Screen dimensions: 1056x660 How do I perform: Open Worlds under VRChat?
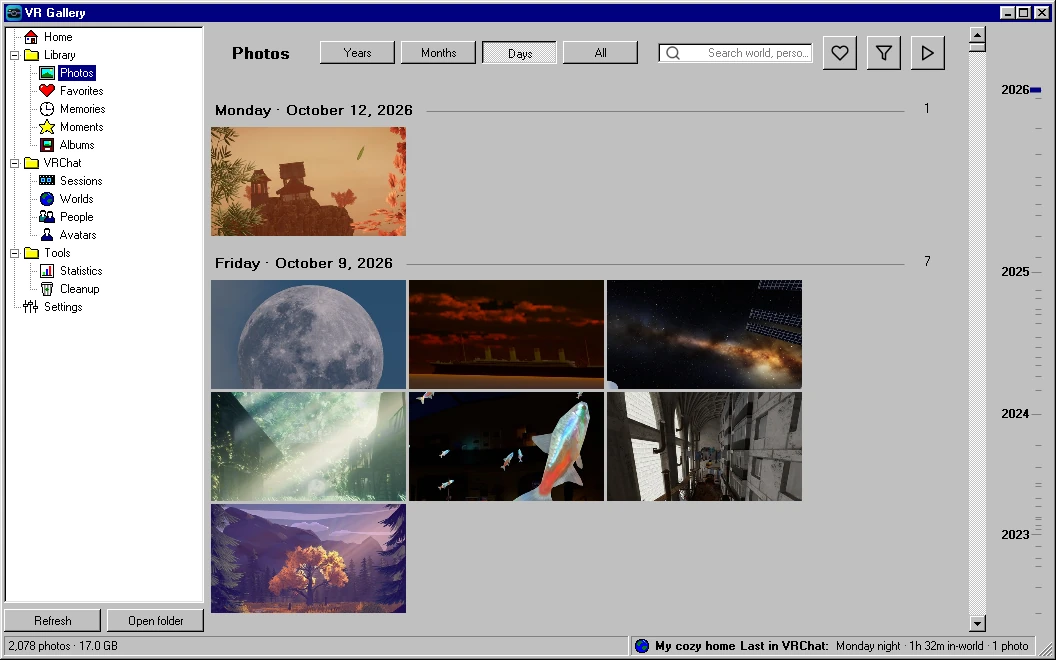click(x=76, y=199)
